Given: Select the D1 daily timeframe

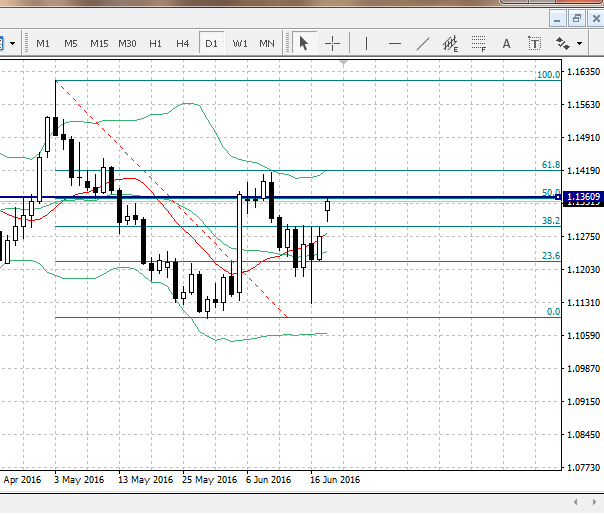Looking at the screenshot, I should [211, 44].
